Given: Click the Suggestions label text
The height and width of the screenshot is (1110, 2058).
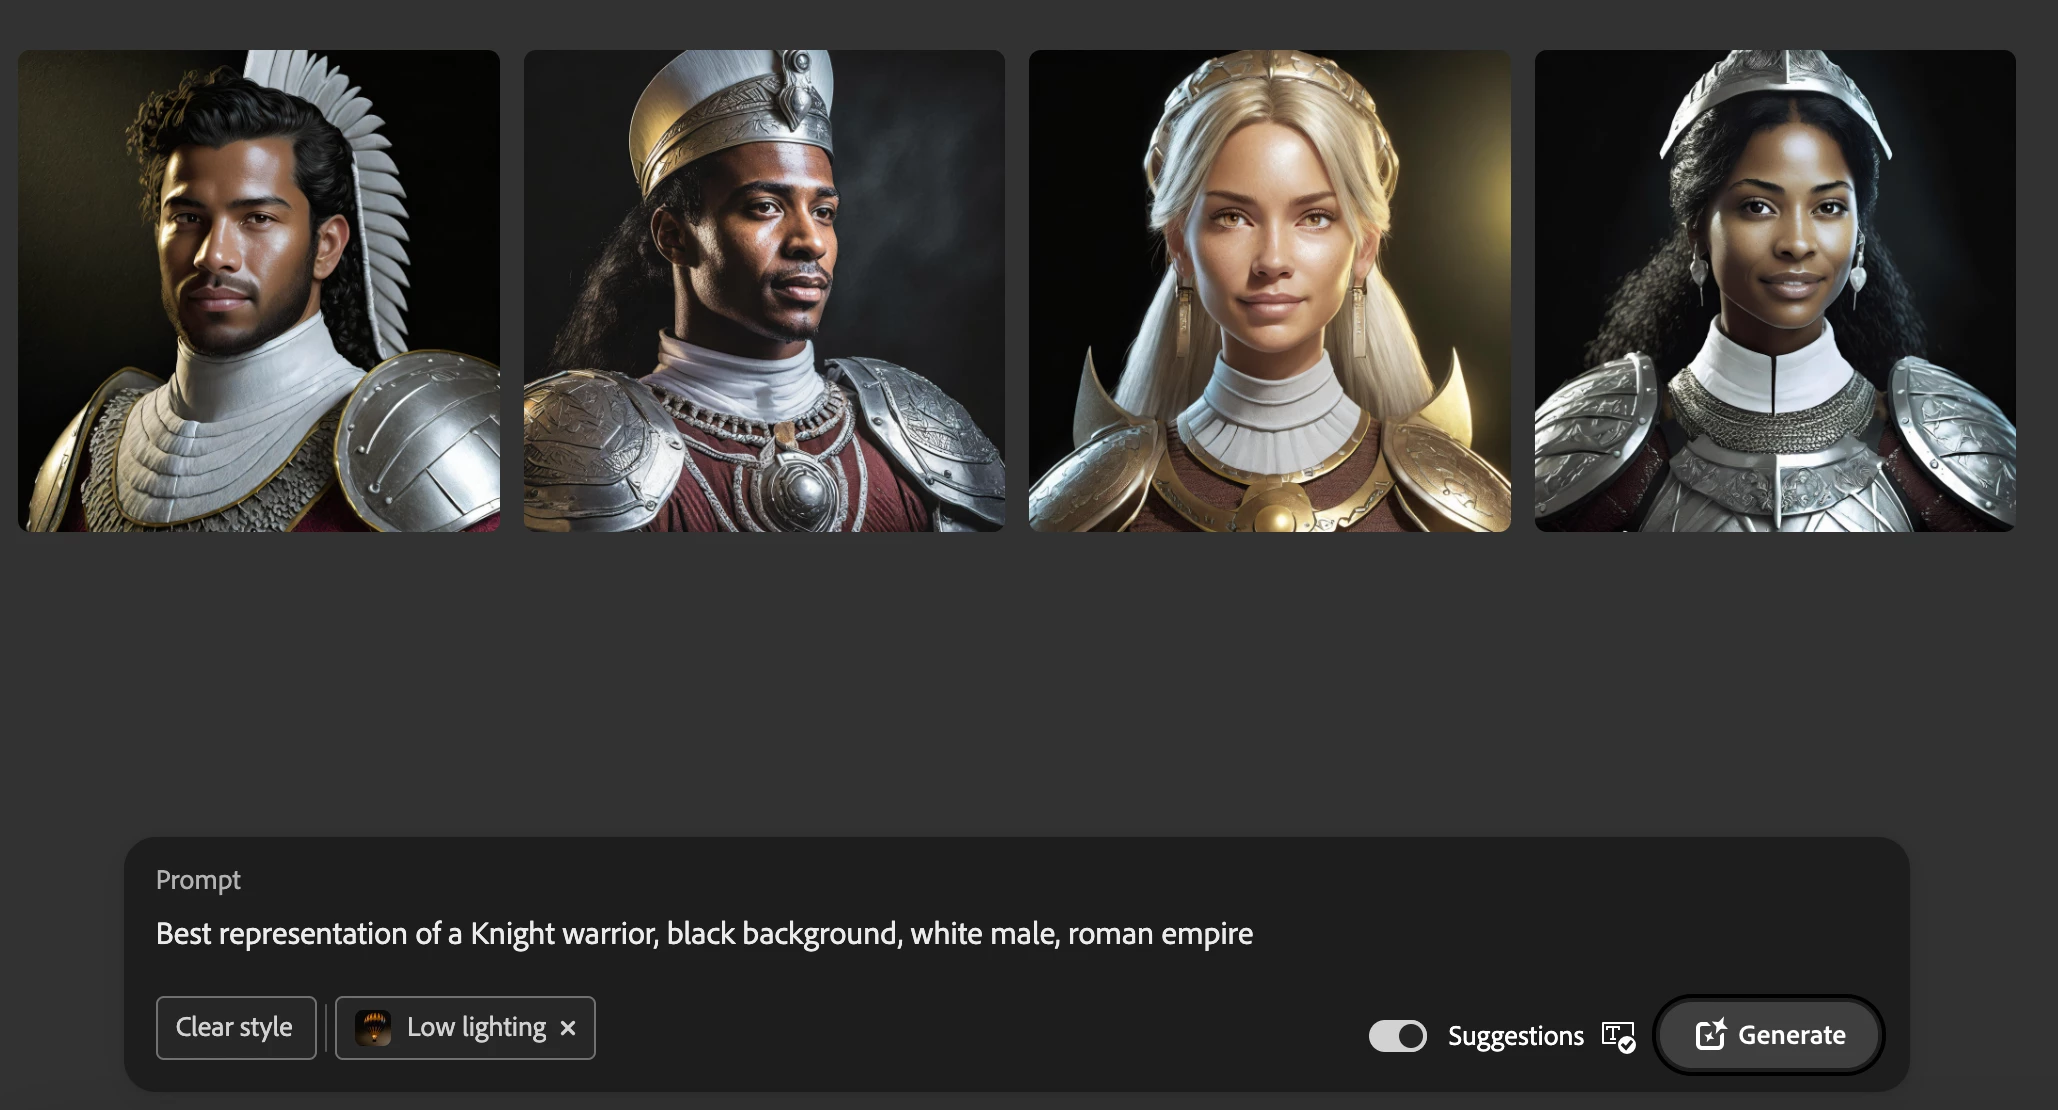Looking at the screenshot, I should pos(1515,1036).
